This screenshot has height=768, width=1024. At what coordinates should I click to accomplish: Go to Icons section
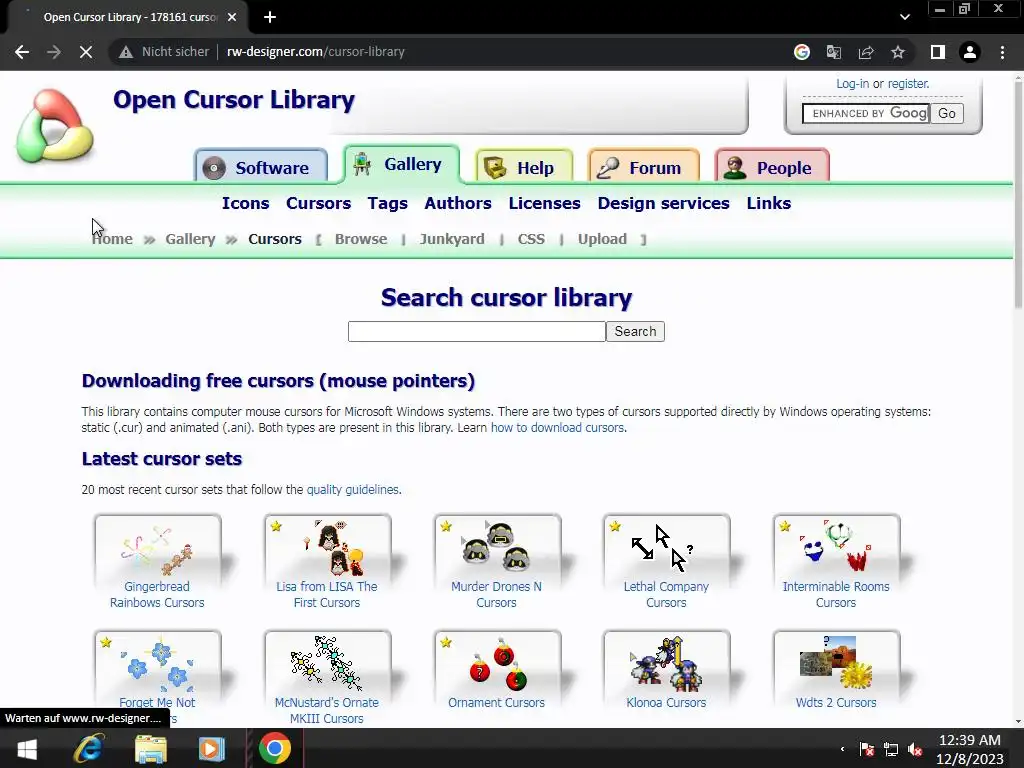[246, 203]
